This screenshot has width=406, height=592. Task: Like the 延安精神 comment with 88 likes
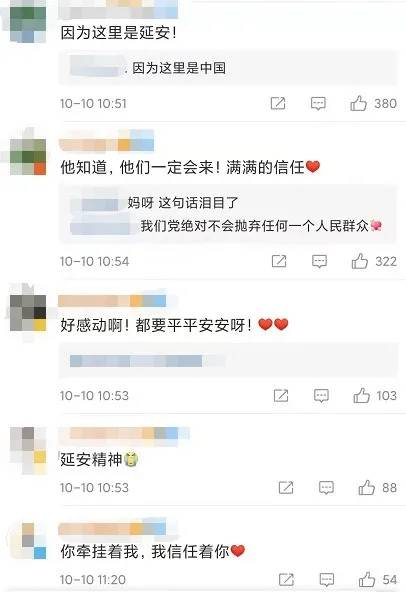coord(366,487)
